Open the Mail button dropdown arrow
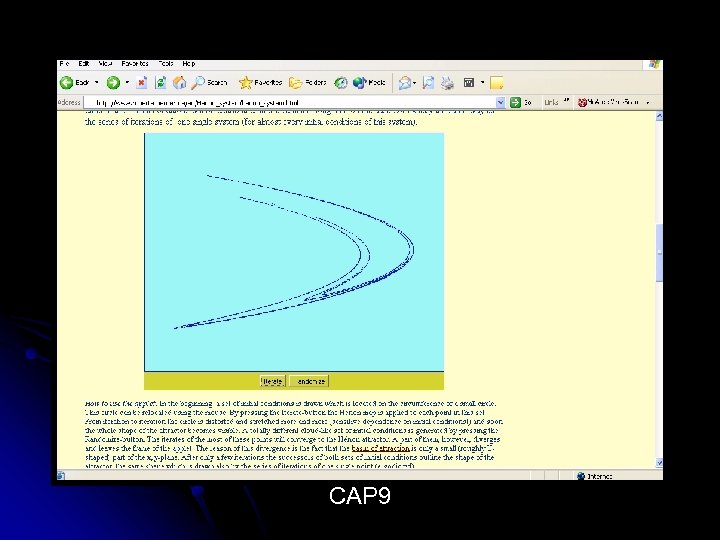The height and width of the screenshot is (540, 720). [414, 83]
